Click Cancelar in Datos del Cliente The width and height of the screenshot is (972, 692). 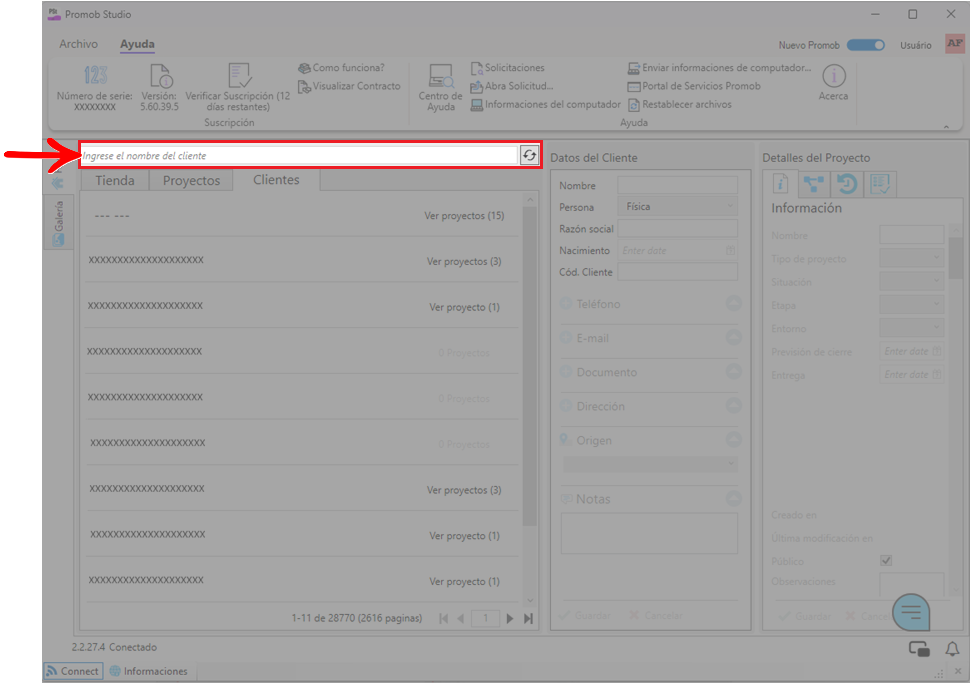(x=656, y=615)
